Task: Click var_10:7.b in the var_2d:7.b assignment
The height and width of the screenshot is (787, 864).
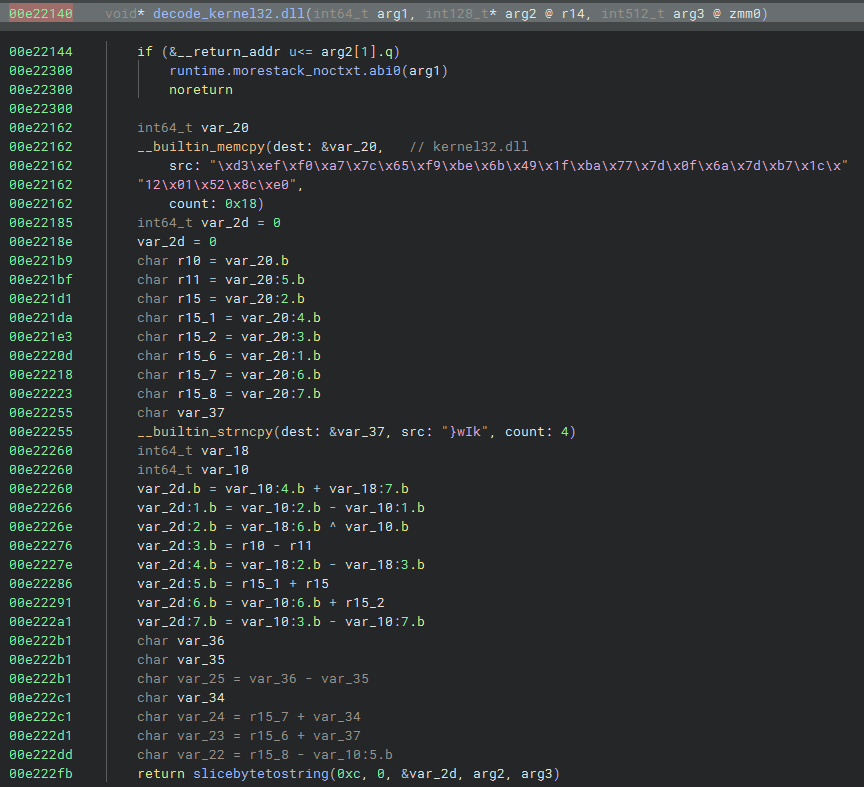Action: point(385,622)
